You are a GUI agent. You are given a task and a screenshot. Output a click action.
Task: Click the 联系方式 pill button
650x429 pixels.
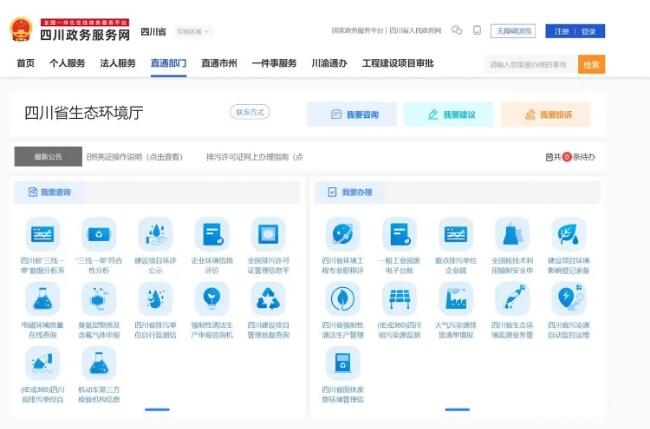point(250,112)
